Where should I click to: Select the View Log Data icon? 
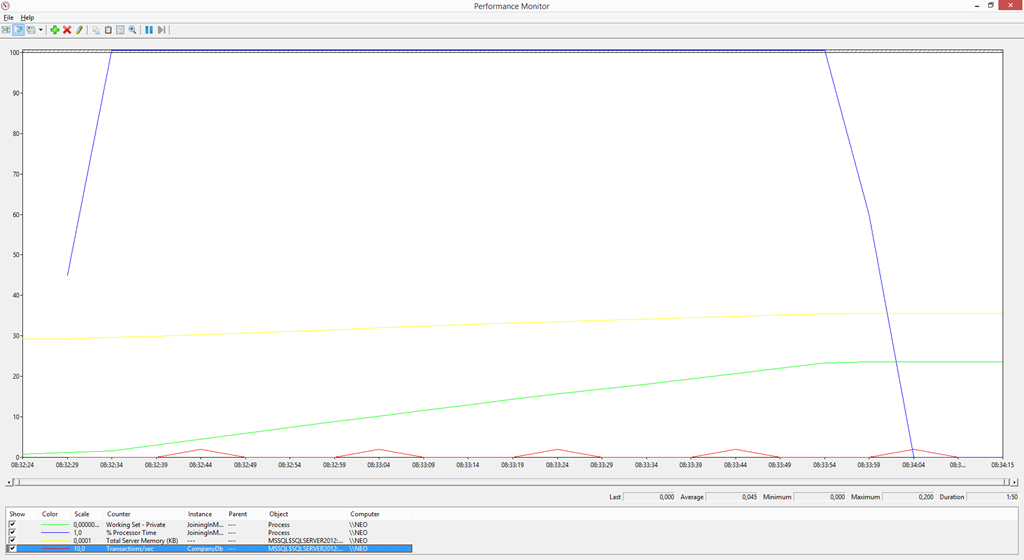click(18, 30)
